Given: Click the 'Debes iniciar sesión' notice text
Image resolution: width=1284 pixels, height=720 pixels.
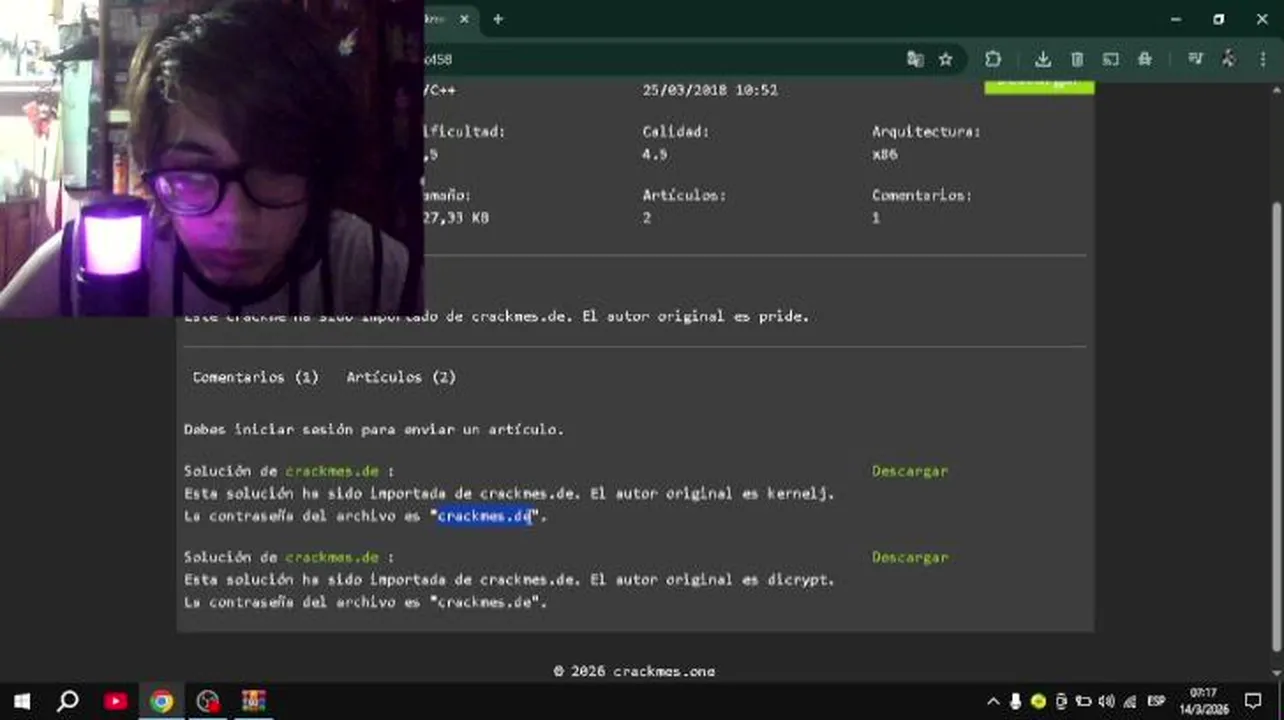Looking at the screenshot, I should (373, 429).
